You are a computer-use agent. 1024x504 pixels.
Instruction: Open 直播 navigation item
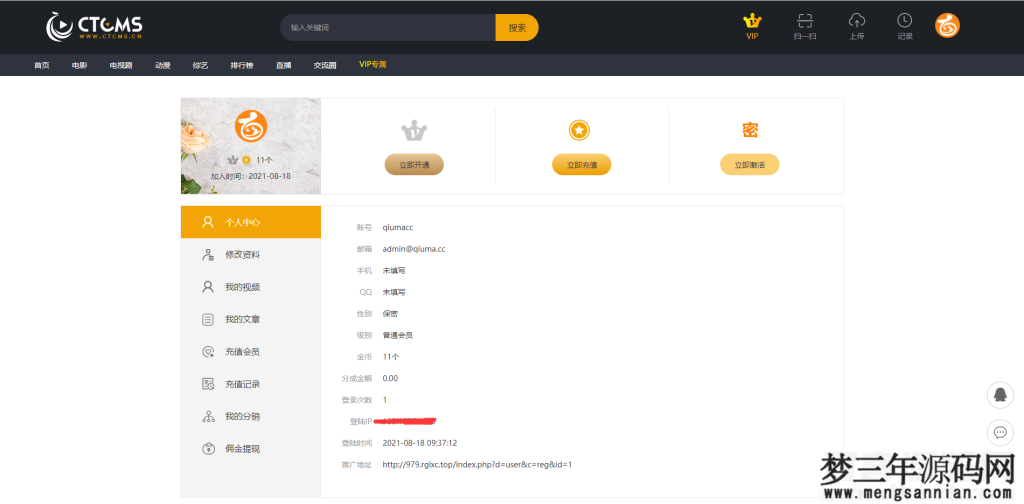pyautogui.click(x=283, y=65)
